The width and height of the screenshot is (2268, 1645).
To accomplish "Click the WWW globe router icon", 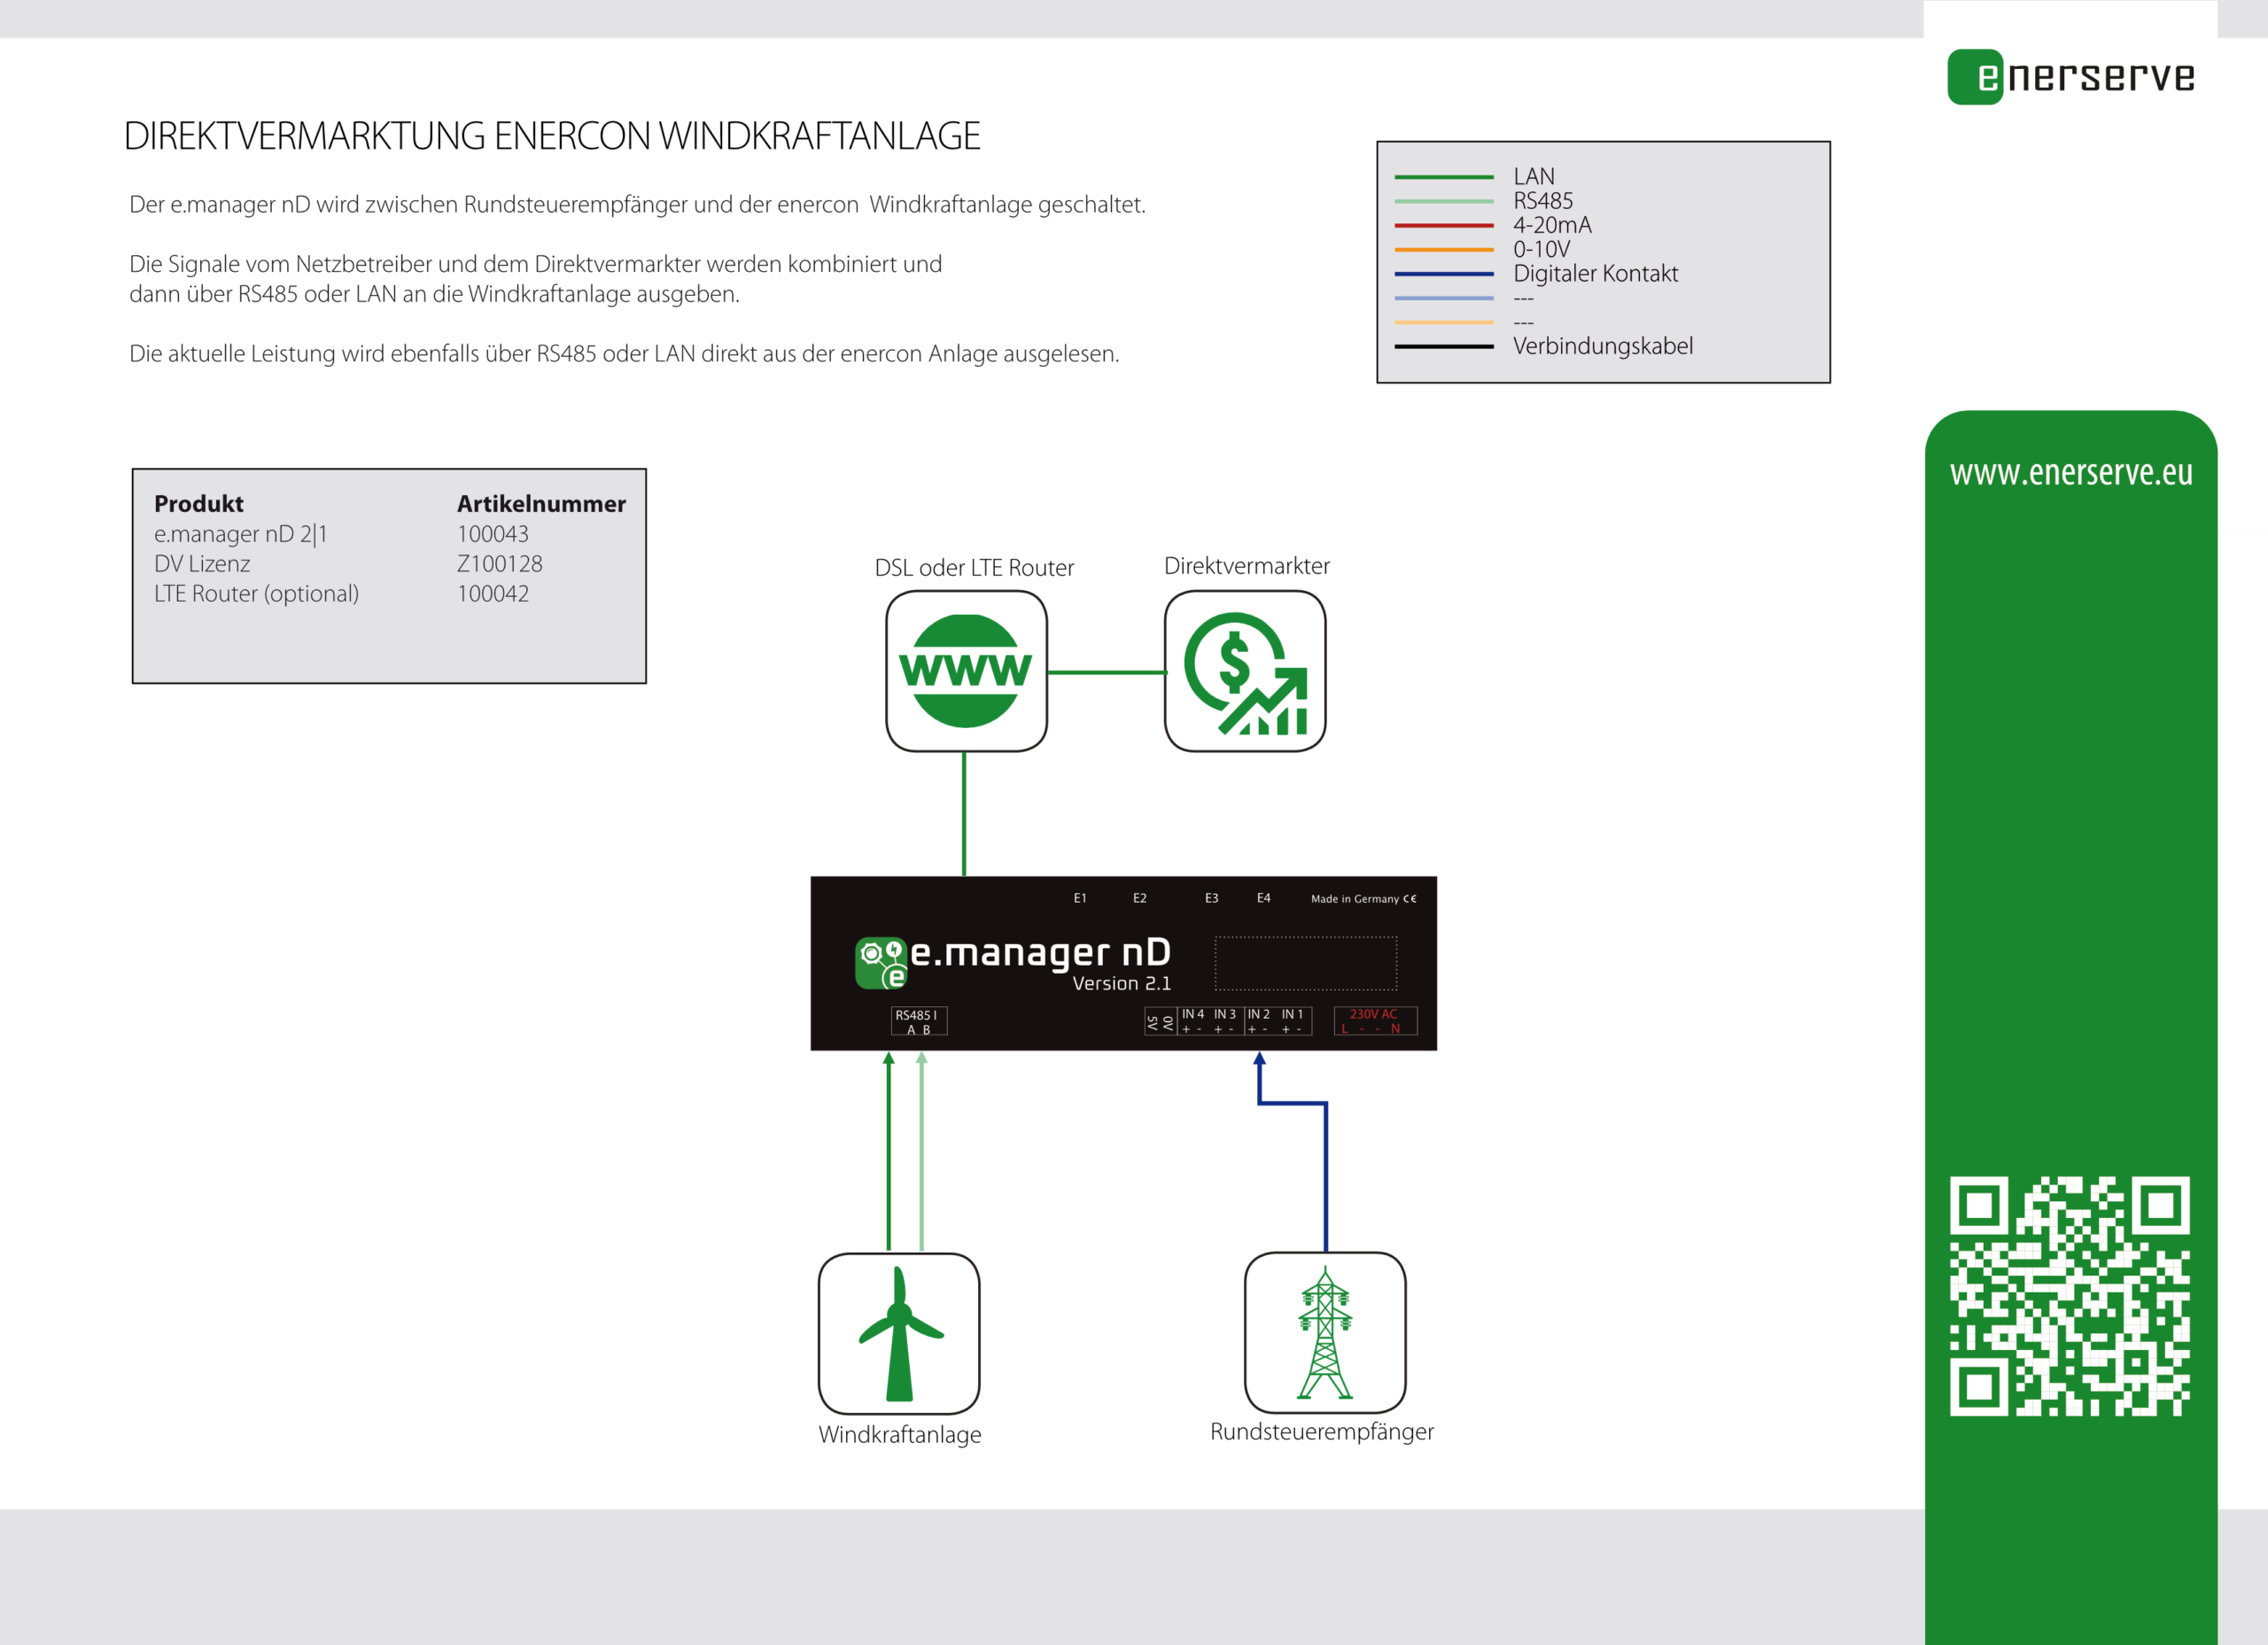I will pos(966,671).
